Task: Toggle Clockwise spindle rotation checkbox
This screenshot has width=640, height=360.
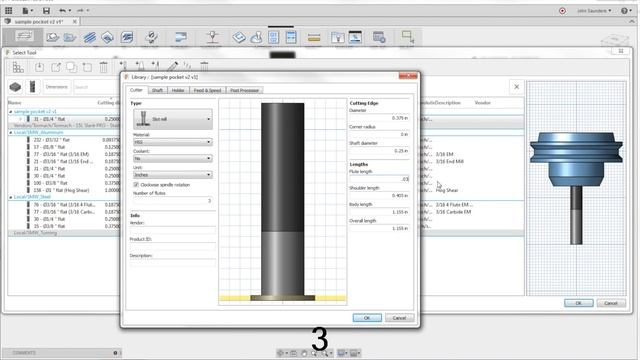Action: click(136, 184)
